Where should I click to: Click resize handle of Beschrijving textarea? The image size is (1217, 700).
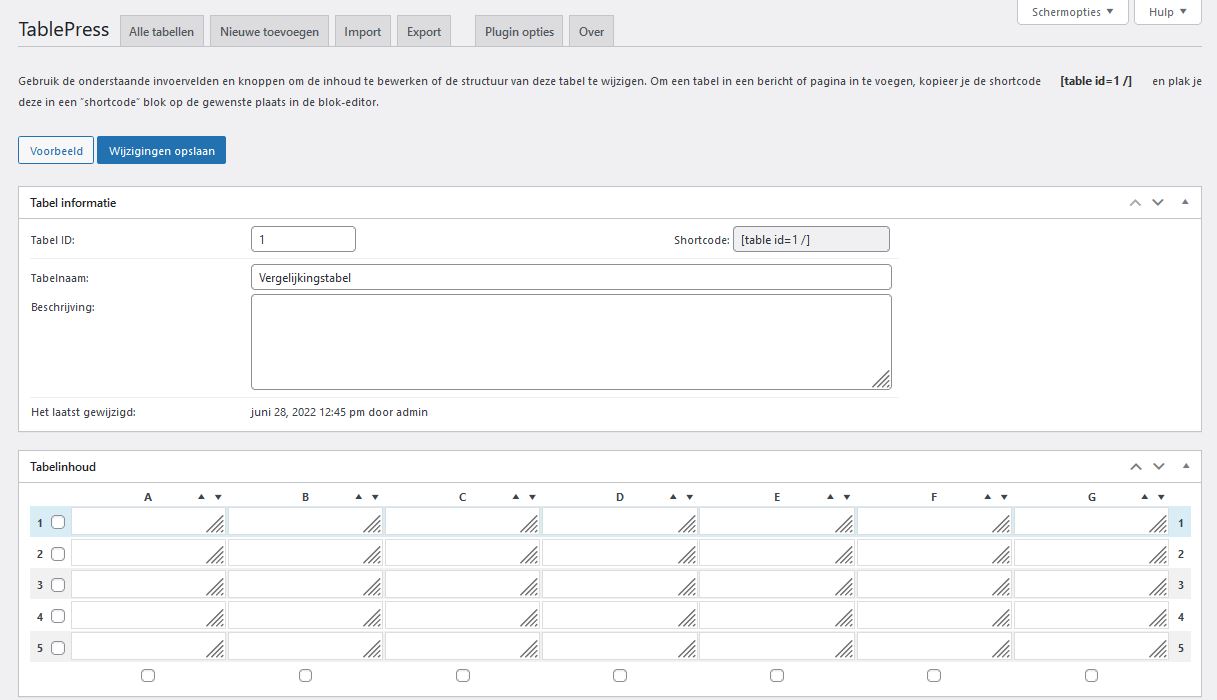pyautogui.click(x=881, y=379)
